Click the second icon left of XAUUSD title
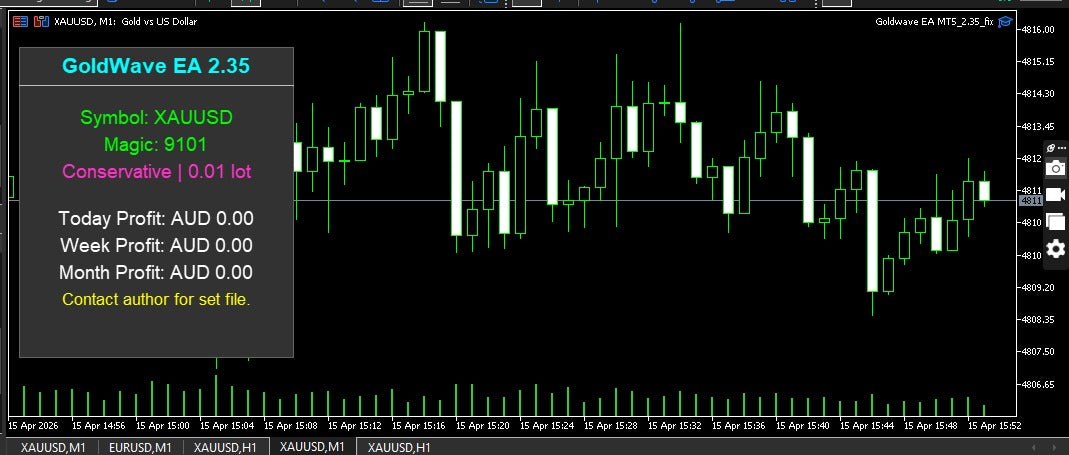 click(x=41, y=21)
